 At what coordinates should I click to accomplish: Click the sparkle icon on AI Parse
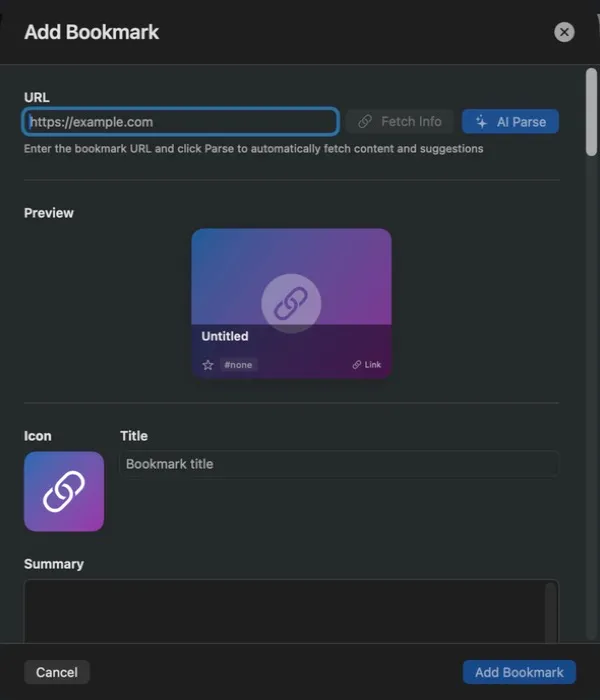click(481, 121)
